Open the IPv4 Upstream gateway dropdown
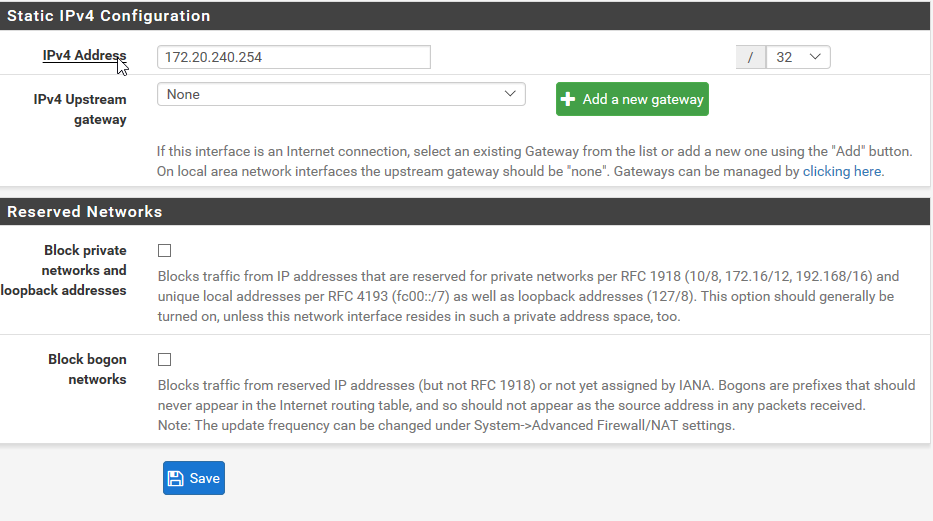The image size is (933, 521). (x=341, y=94)
